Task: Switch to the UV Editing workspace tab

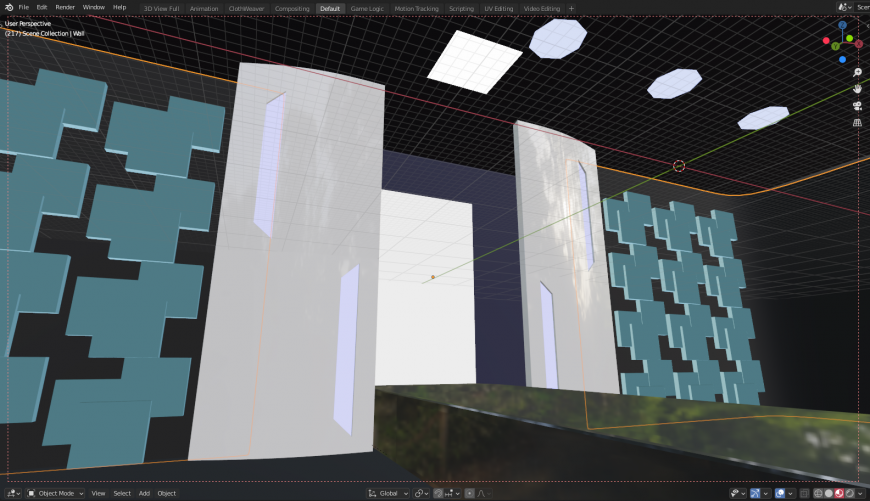Action: coord(498,8)
